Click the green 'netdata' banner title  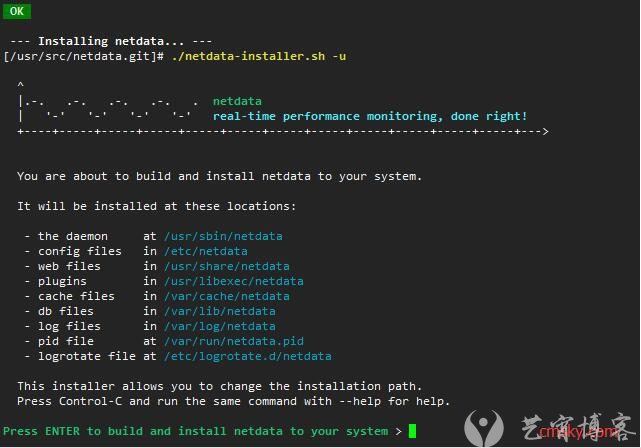(237, 101)
